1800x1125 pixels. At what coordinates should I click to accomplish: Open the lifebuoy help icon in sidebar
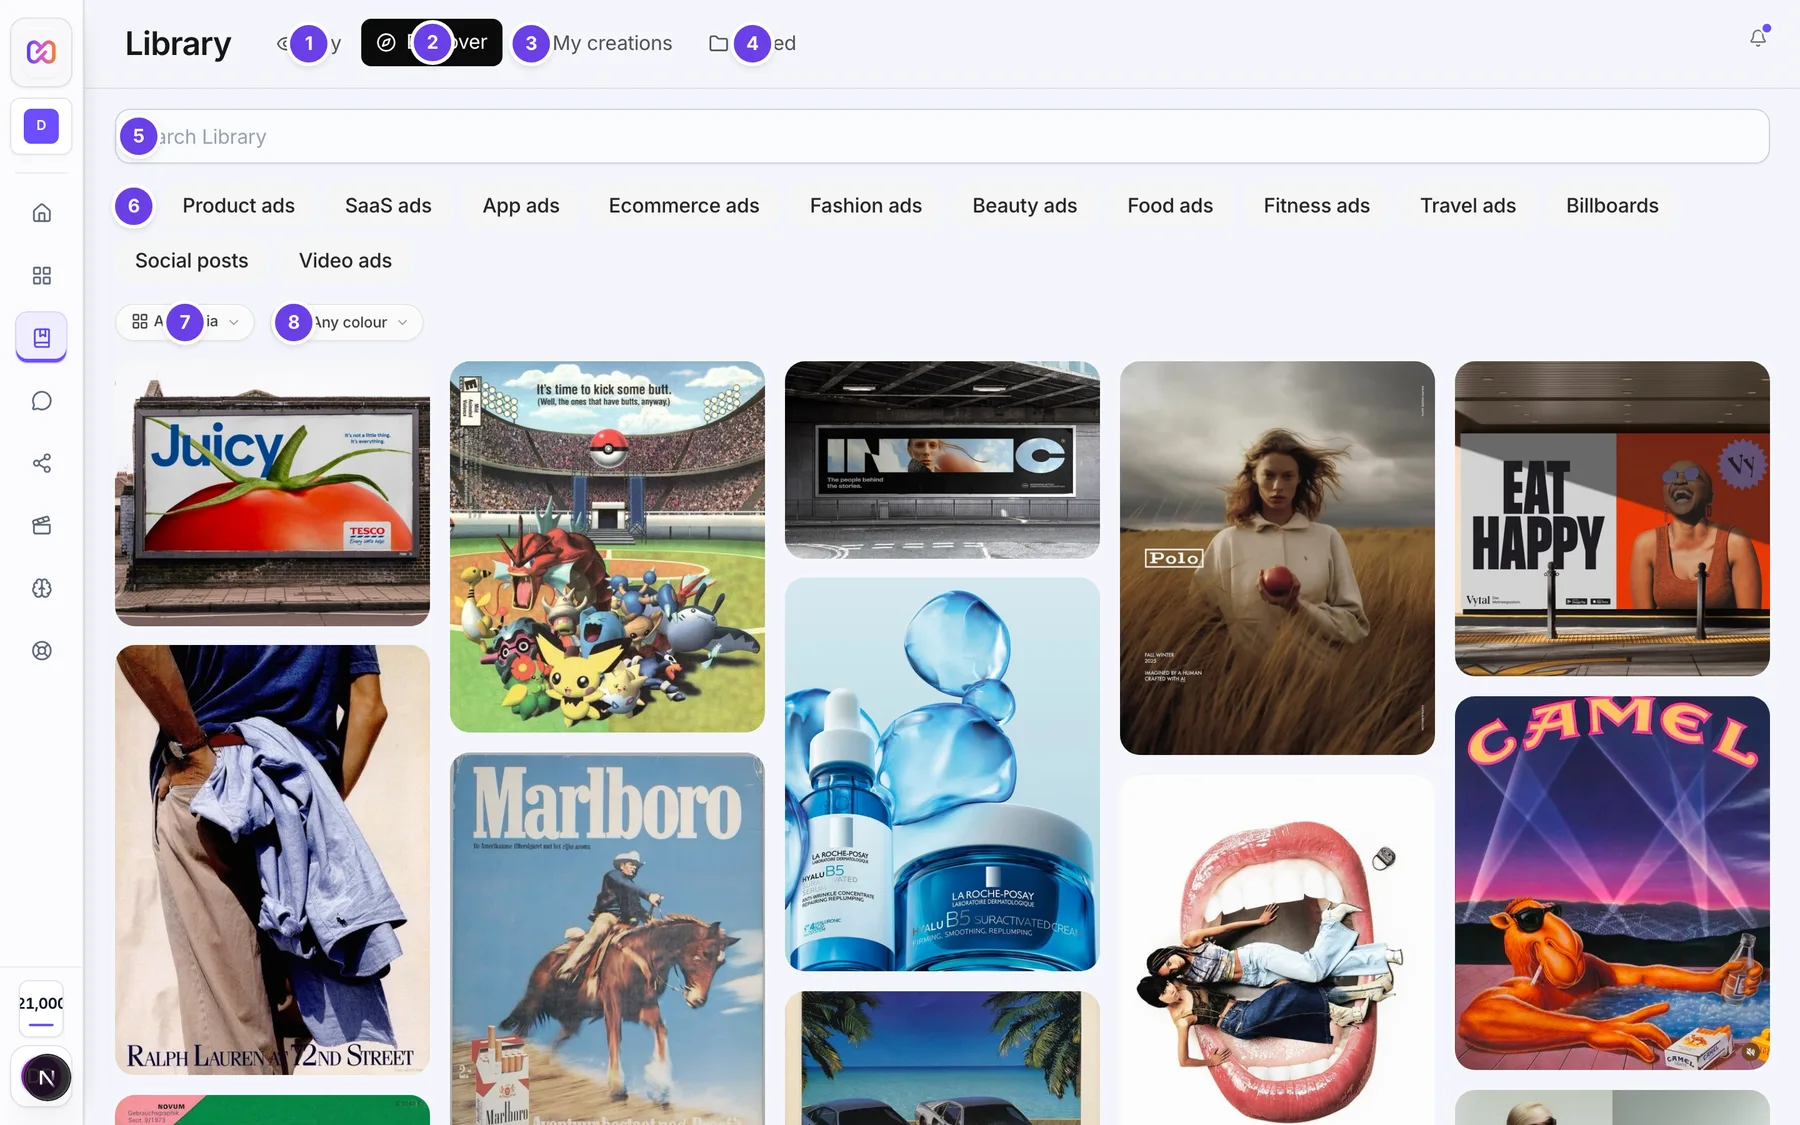tap(41, 651)
